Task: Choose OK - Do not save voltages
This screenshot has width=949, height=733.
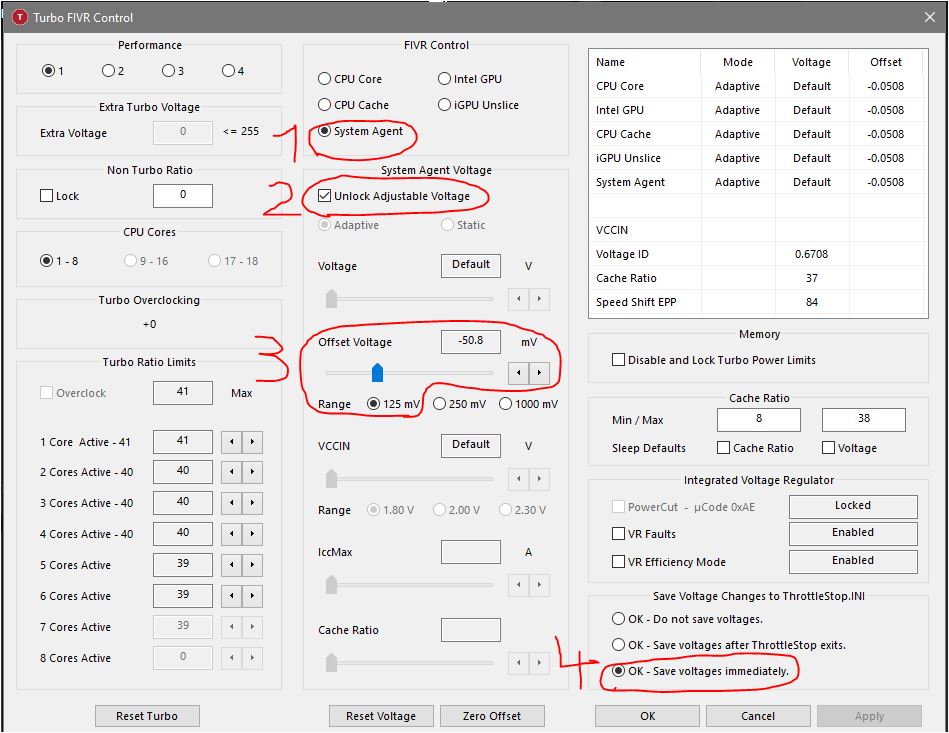Action: pyautogui.click(x=688, y=619)
